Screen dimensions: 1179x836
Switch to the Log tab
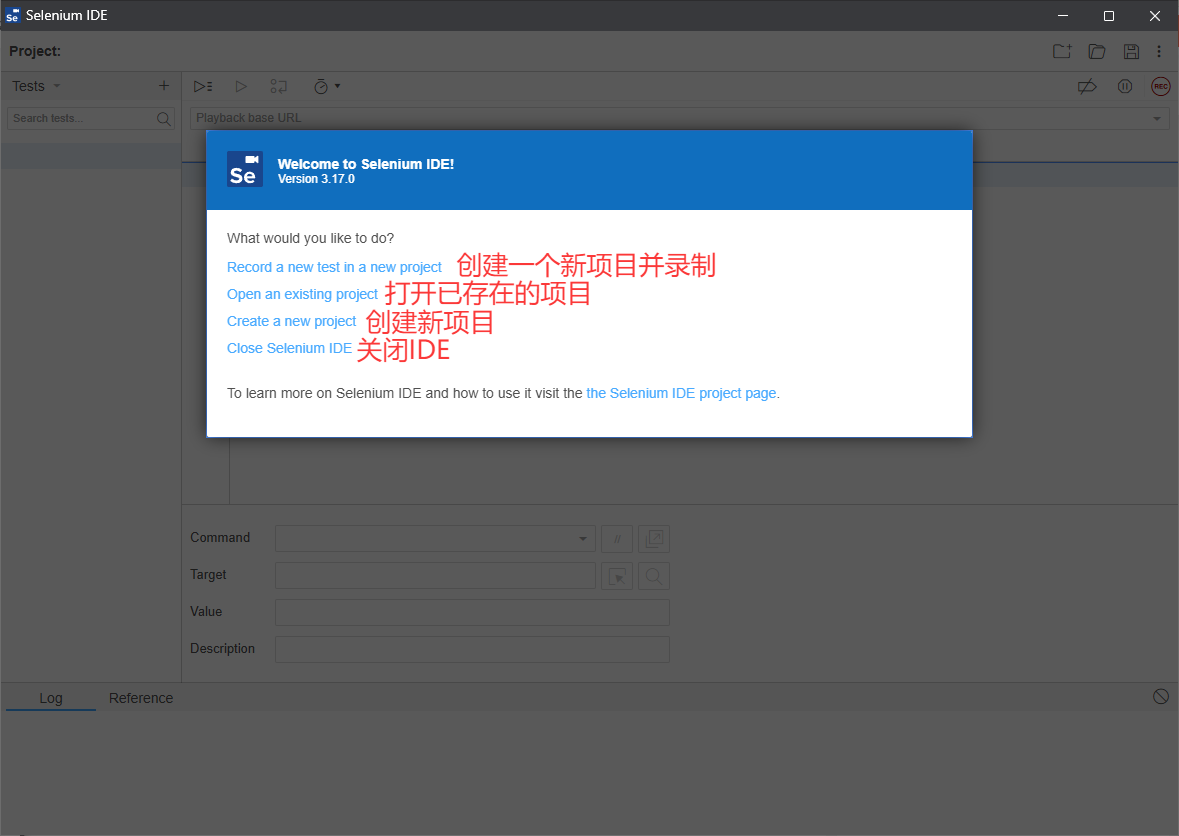pyautogui.click(x=51, y=698)
